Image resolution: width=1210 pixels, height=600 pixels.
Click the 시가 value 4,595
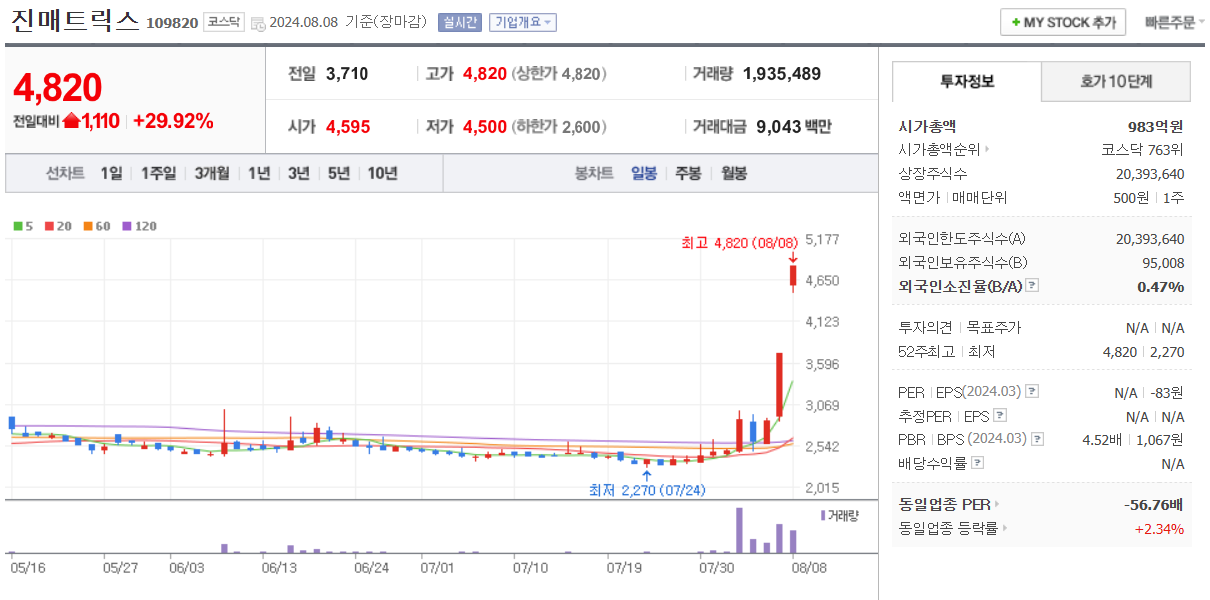(348, 127)
